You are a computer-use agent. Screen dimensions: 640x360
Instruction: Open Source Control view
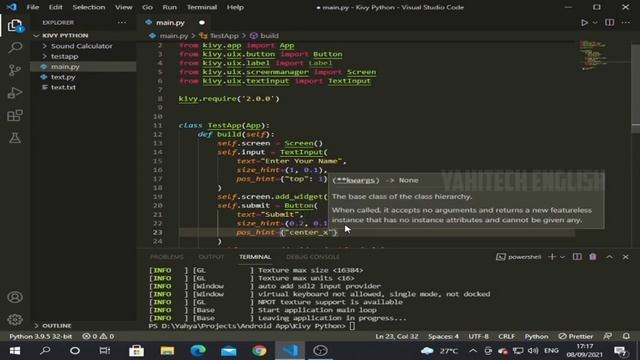pos(15,70)
